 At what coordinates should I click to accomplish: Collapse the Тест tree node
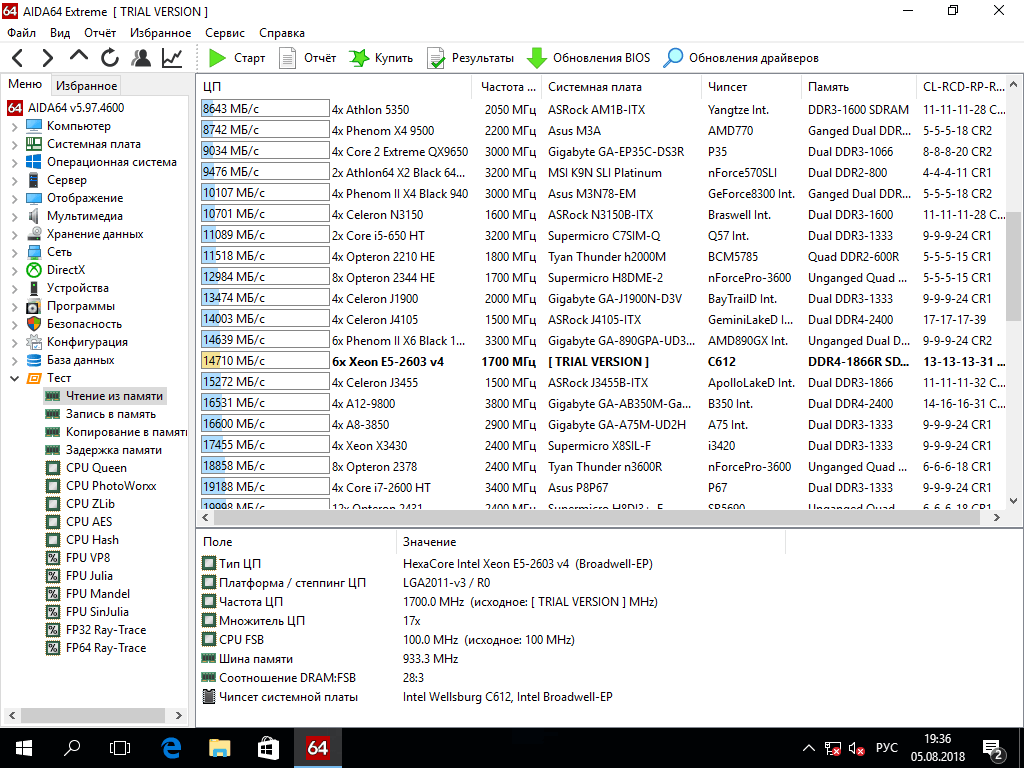point(14,378)
